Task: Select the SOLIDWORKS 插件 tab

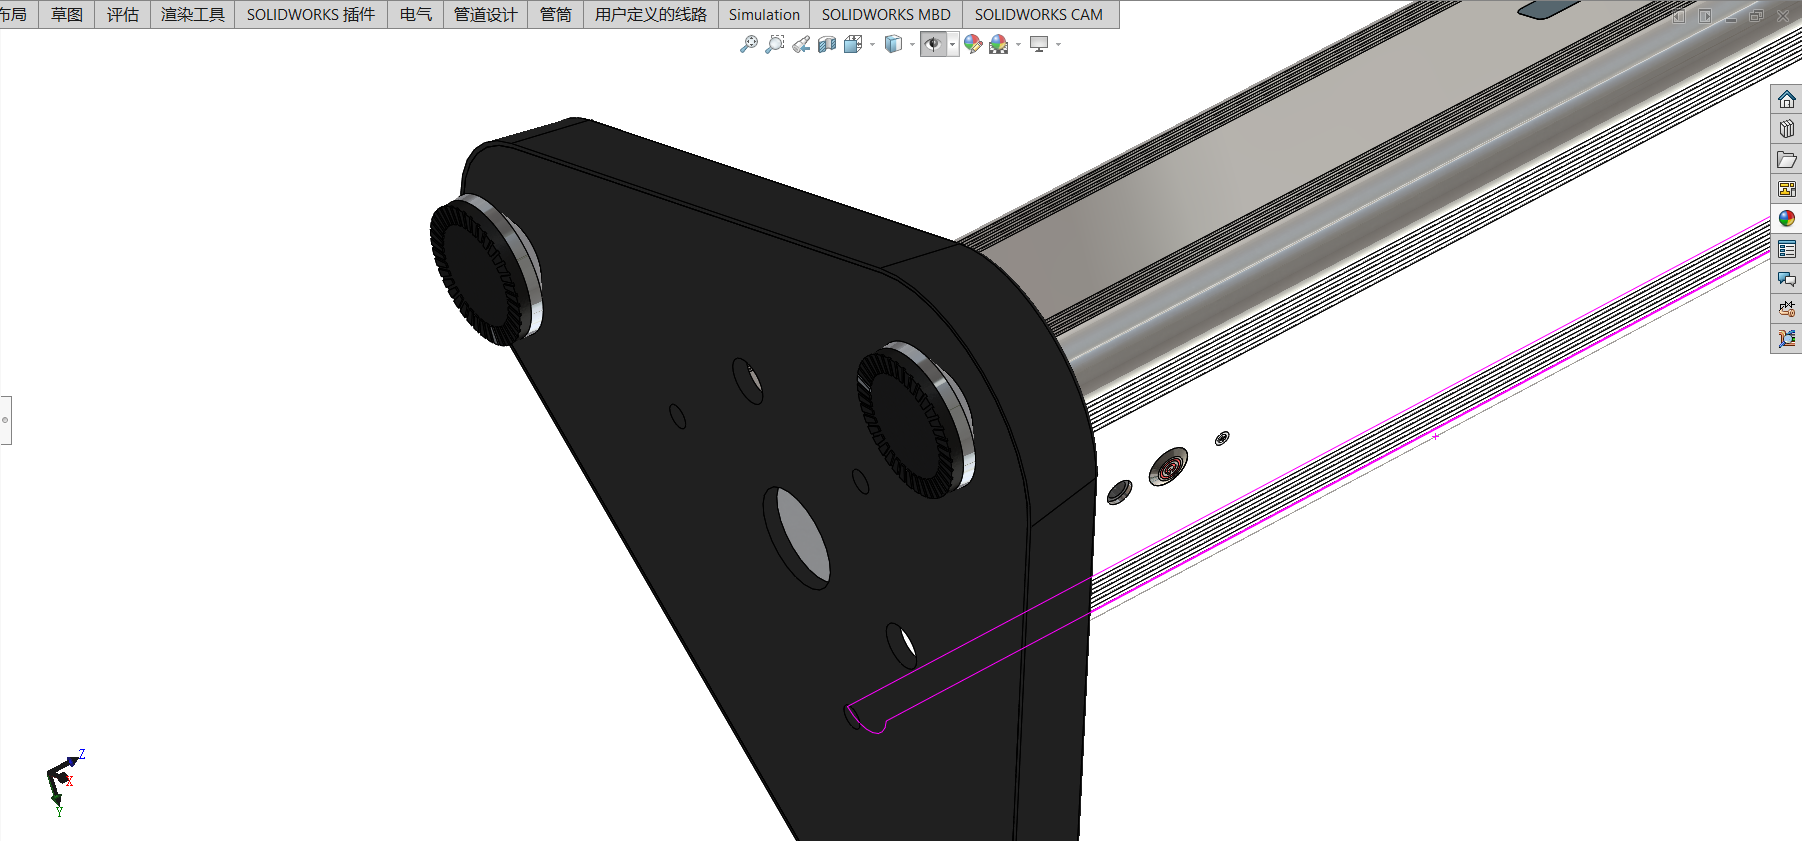Action: pos(311,14)
